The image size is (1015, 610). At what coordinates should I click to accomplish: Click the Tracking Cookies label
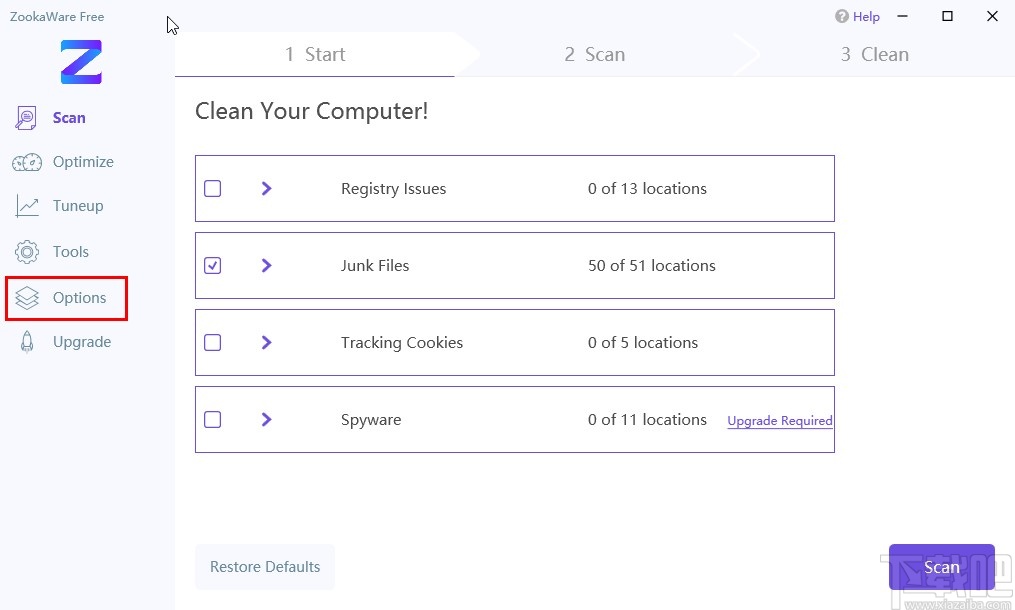pyautogui.click(x=402, y=343)
